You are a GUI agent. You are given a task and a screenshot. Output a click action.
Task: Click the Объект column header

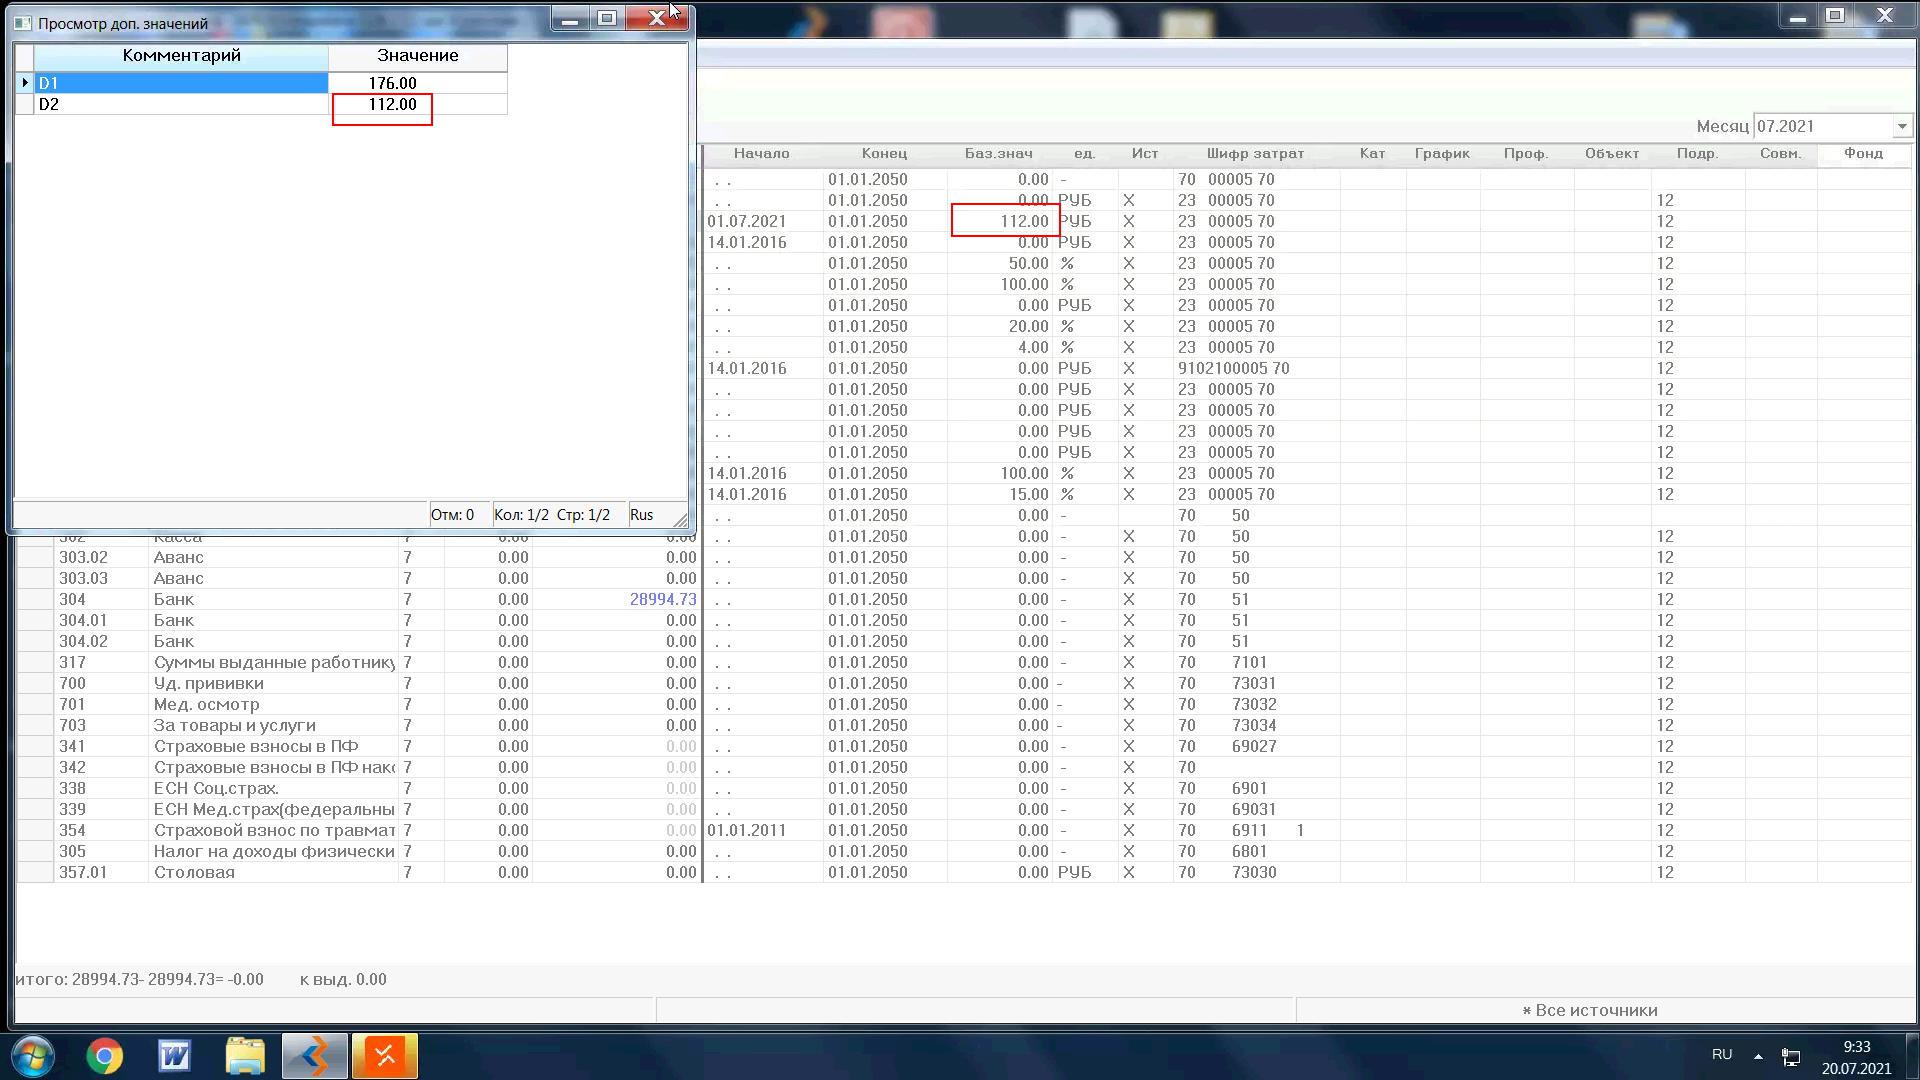[x=1611, y=154]
